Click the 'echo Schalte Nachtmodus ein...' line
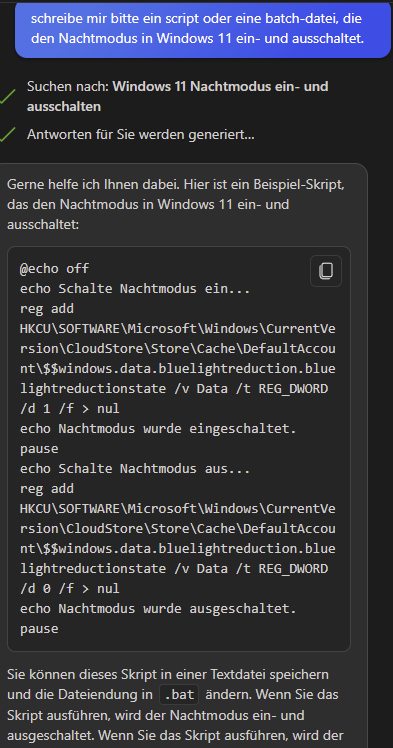Image resolution: width=393 pixels, height=748 pixels. tap(135, 289)
